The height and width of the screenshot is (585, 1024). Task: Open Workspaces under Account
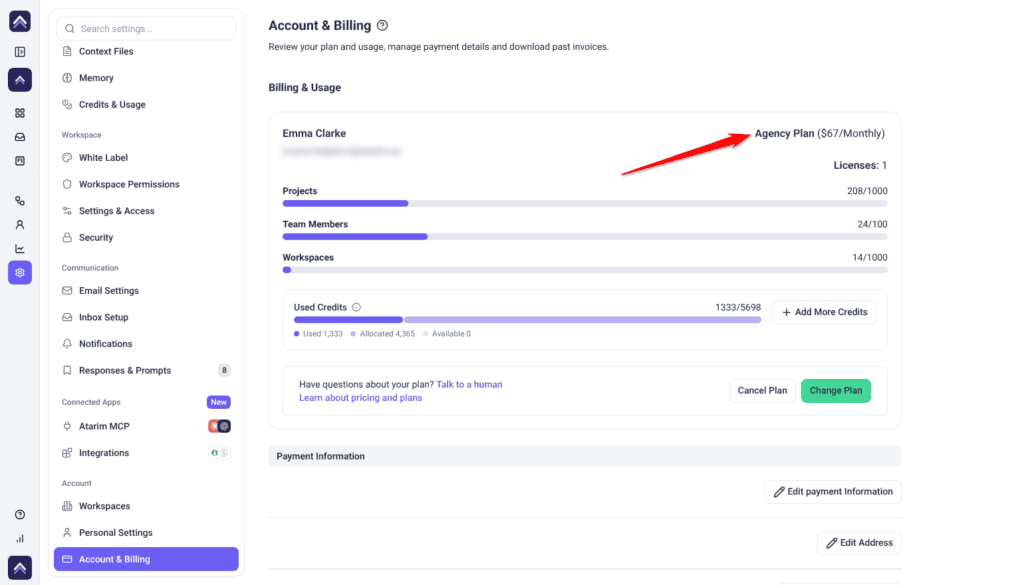click(x=146, y=506)
